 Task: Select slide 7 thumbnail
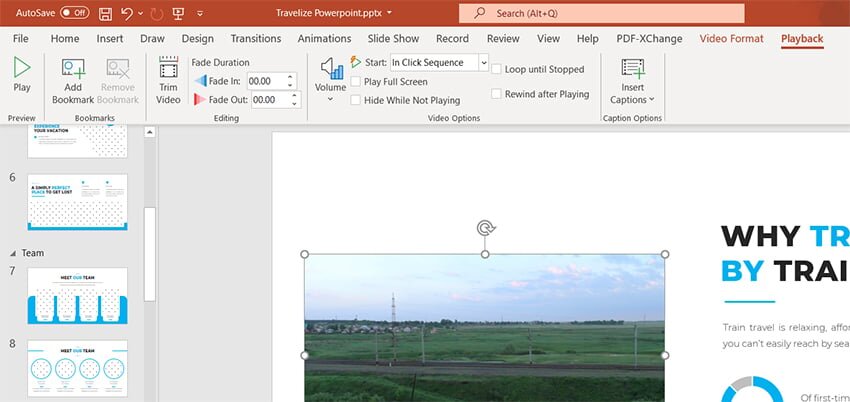coord(77,295)
